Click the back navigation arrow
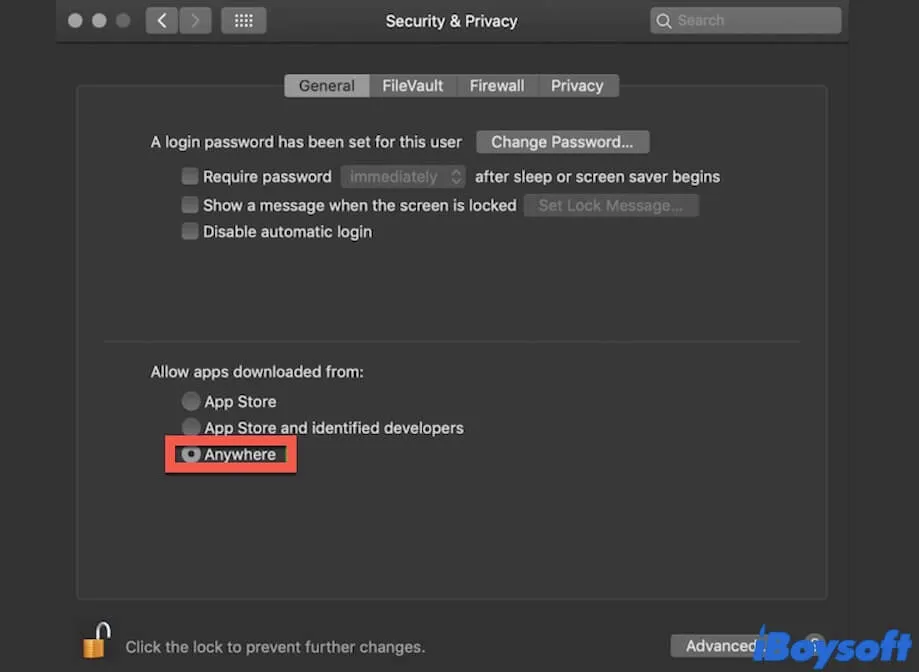The width and height of the screenshot is (919, 672). pos(162,20)
